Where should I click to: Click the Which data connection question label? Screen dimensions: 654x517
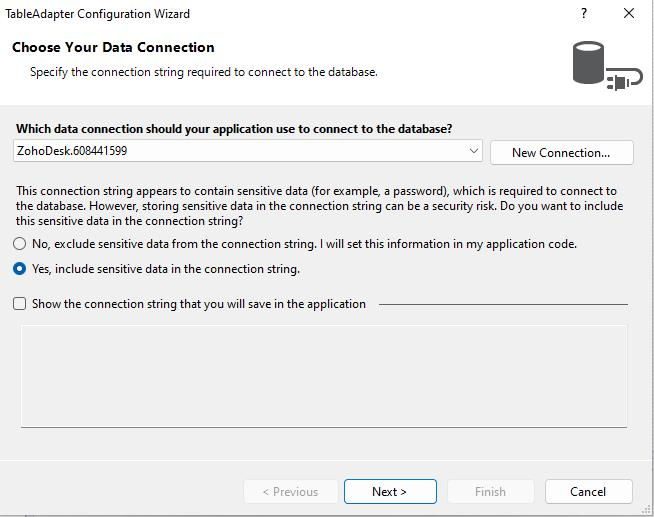234,129
